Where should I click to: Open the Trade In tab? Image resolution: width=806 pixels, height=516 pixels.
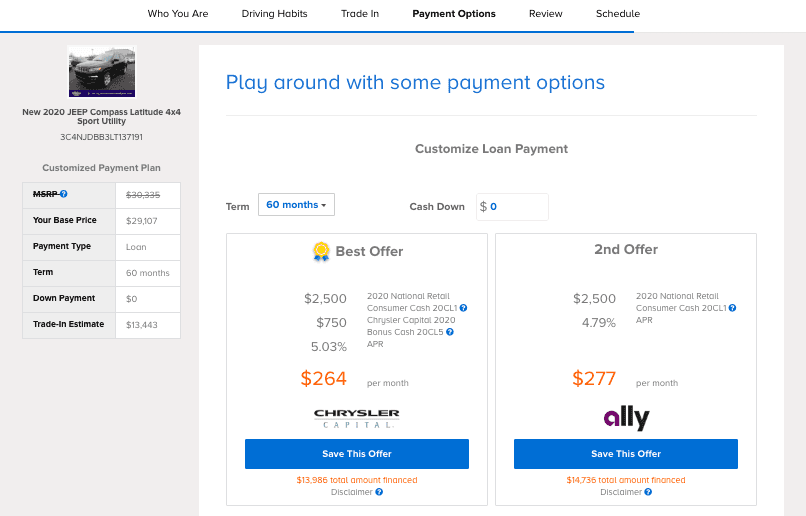pos(360,14)
